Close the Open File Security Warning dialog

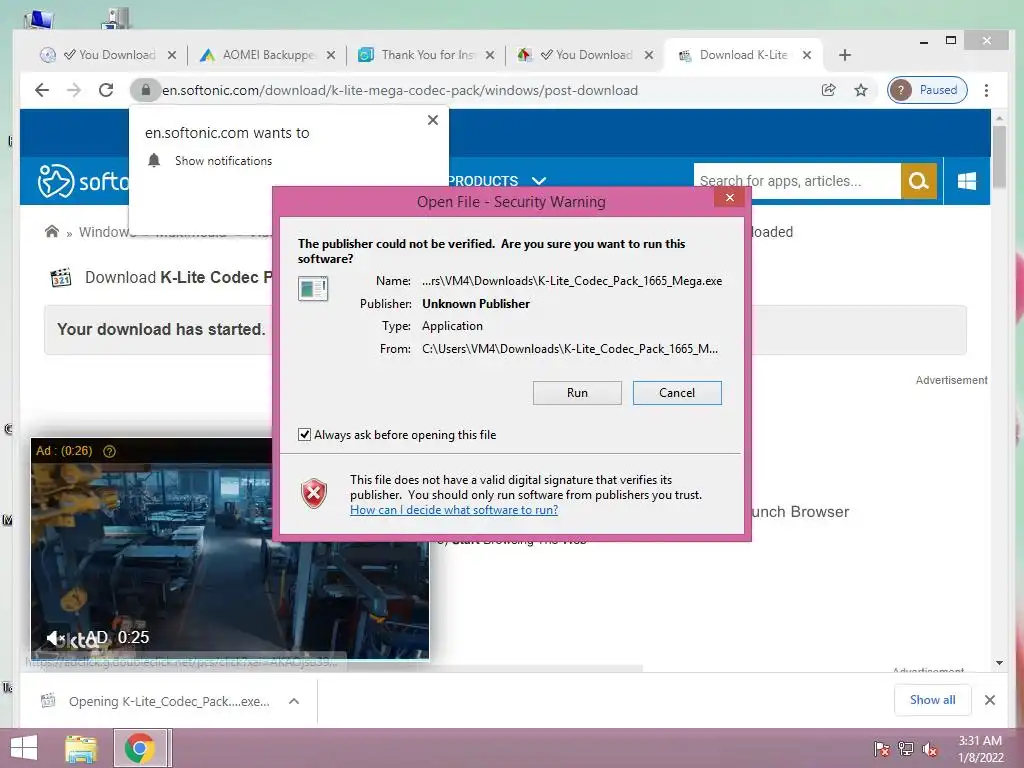(729, 197)
